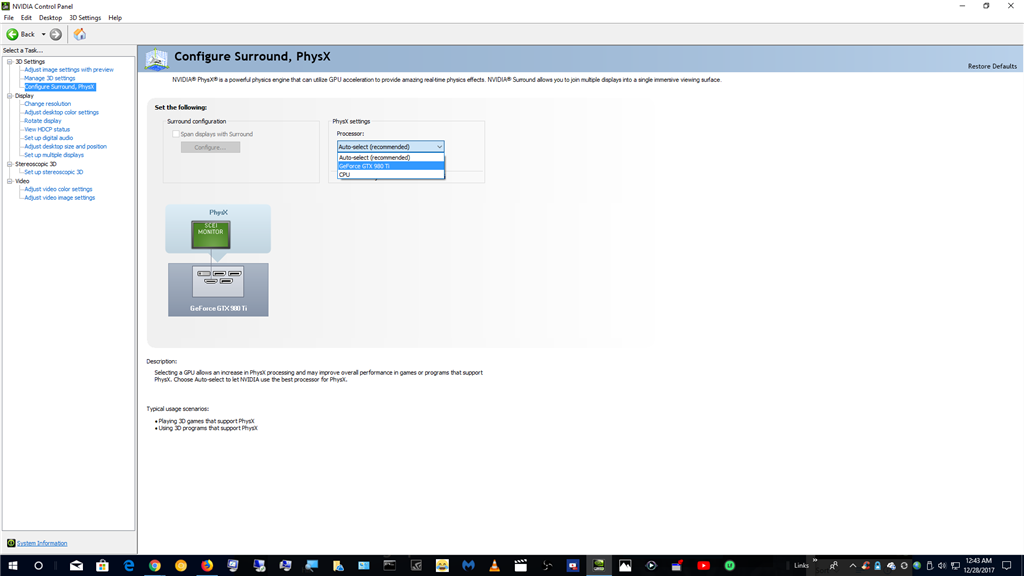The height and width of the screenshot is (576, 1024).
Task: Collapse the 3D Settings tree node
Action: [10, 61]
